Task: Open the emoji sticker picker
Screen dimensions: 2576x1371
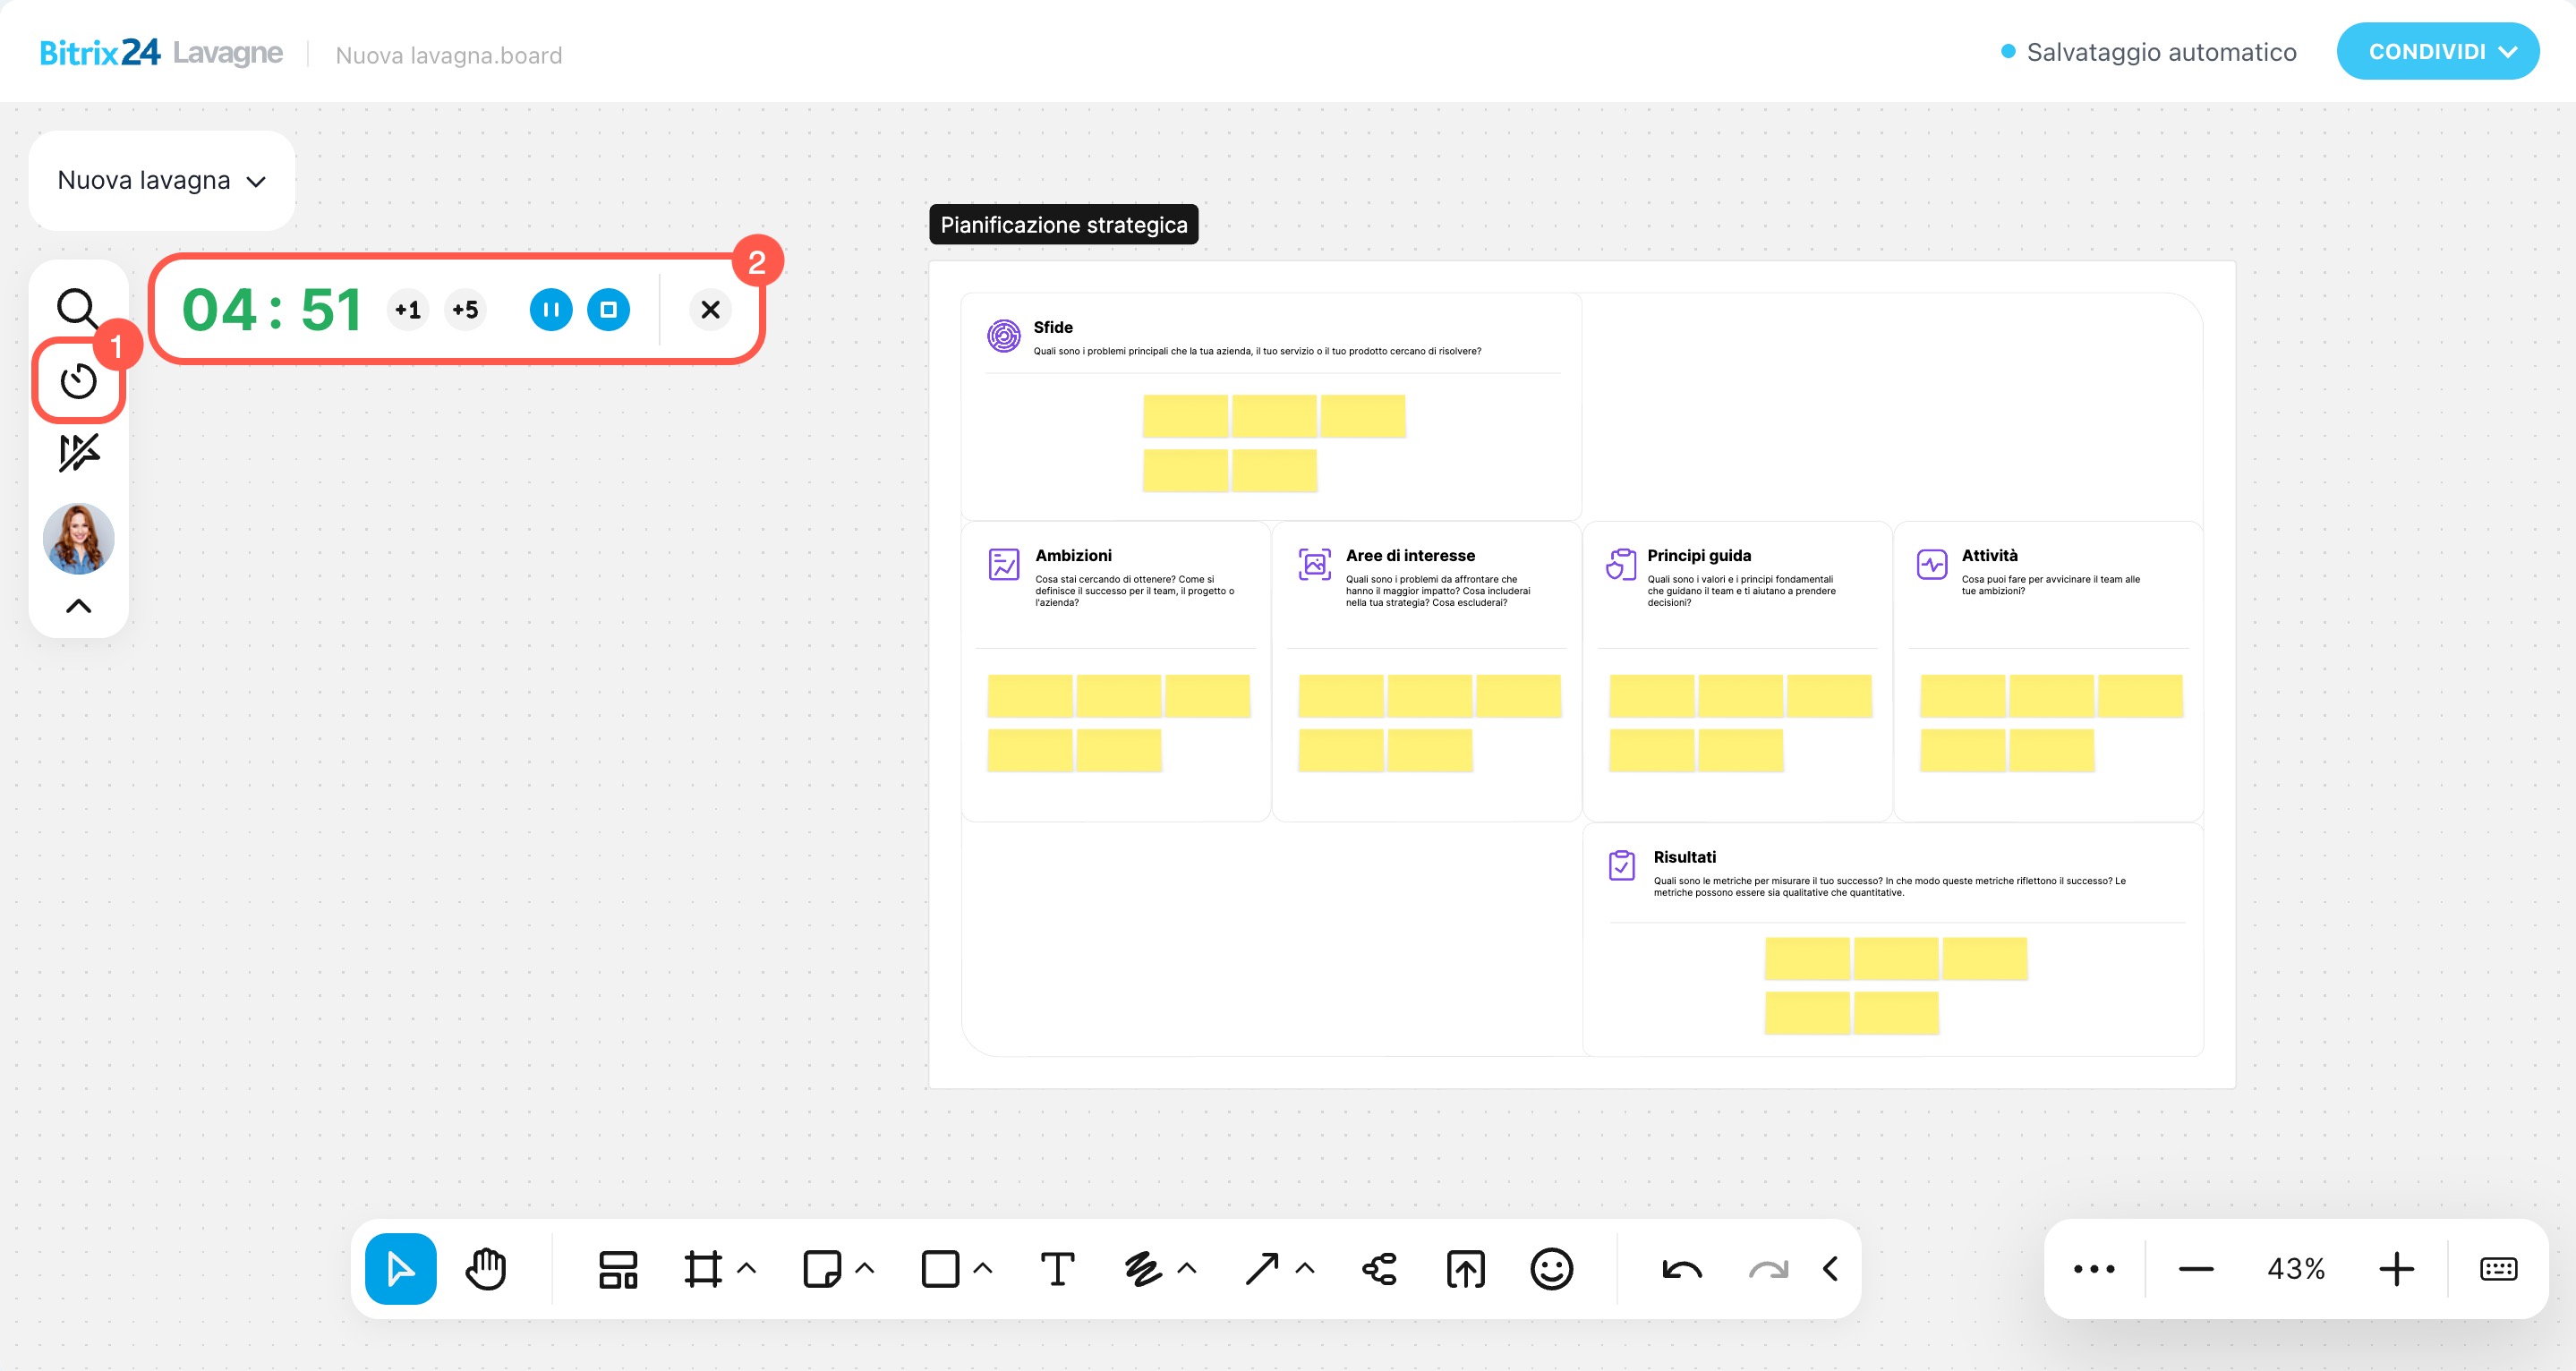Action: click(x=1551, y=1269)
